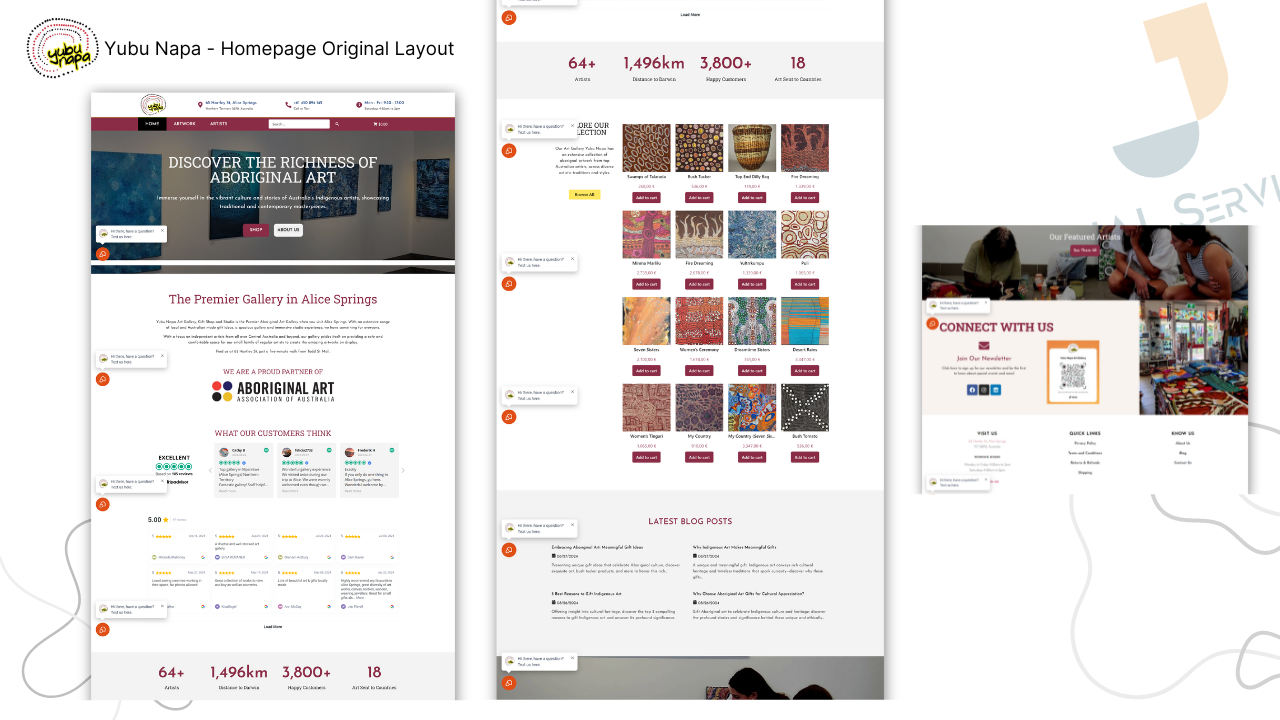Open the Contact Us footer link
Image resolution: width=1280 pixels, height=720 pixels.
pyautogui.click(x=1183, y=463)
